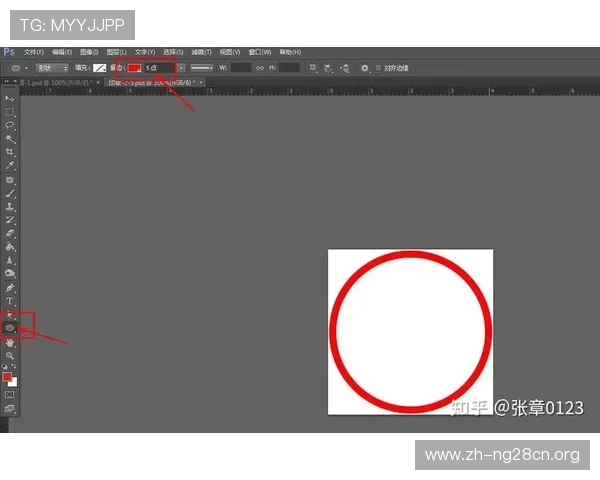The image size is (600, 480).
Task: Select the Move tool
Action: coord(10,99)
